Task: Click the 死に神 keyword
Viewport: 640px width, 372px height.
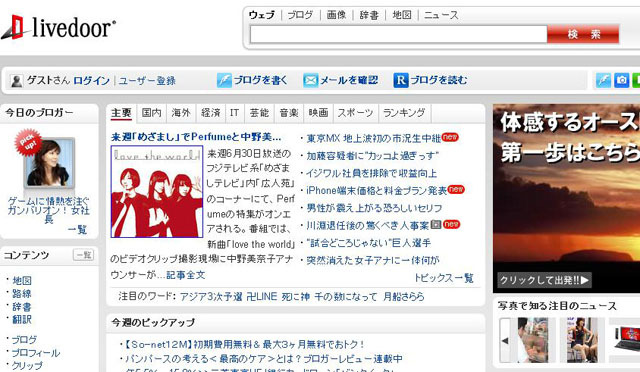Action: 296,296
